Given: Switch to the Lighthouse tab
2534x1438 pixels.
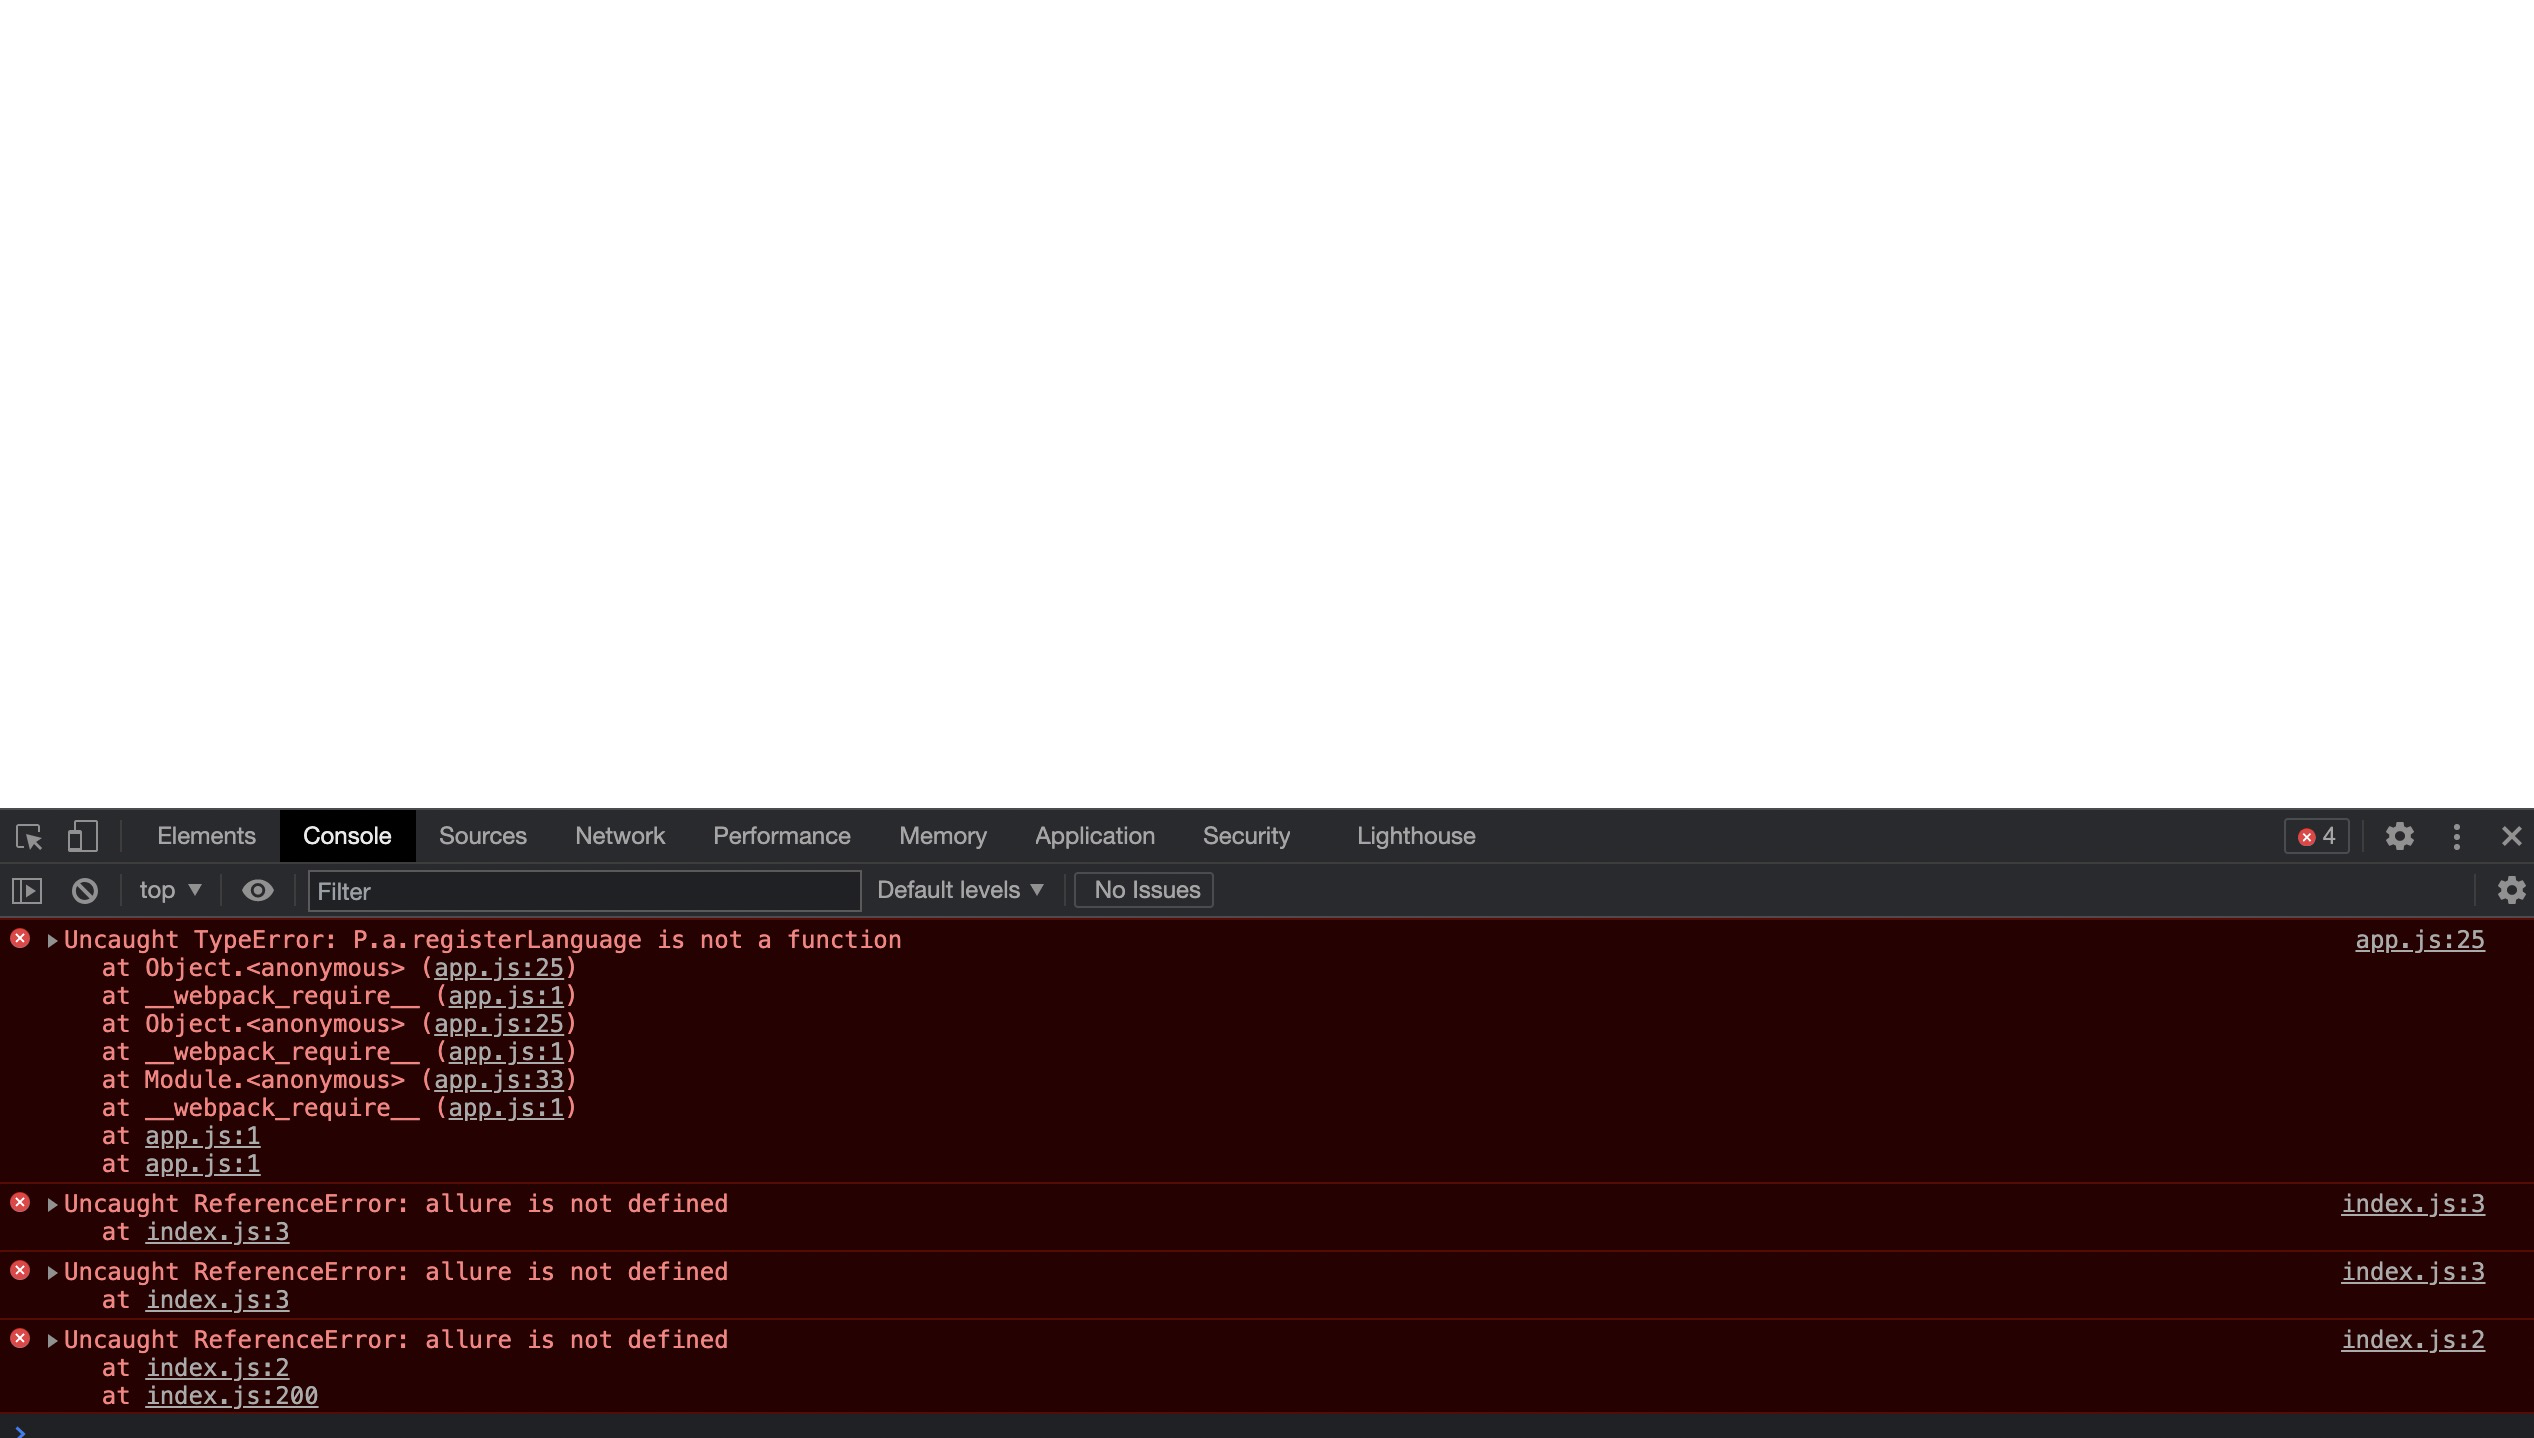Looking at the screenshot, I should 1415,836.
